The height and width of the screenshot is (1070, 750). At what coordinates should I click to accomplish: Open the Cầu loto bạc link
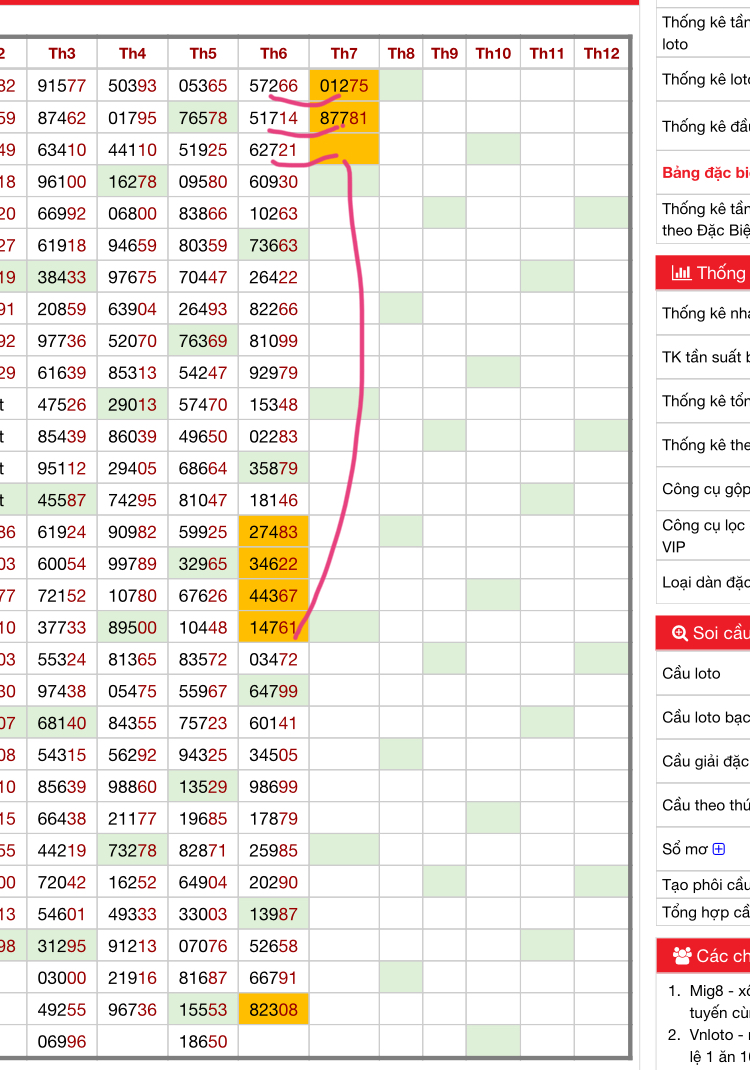pos(705,717)
